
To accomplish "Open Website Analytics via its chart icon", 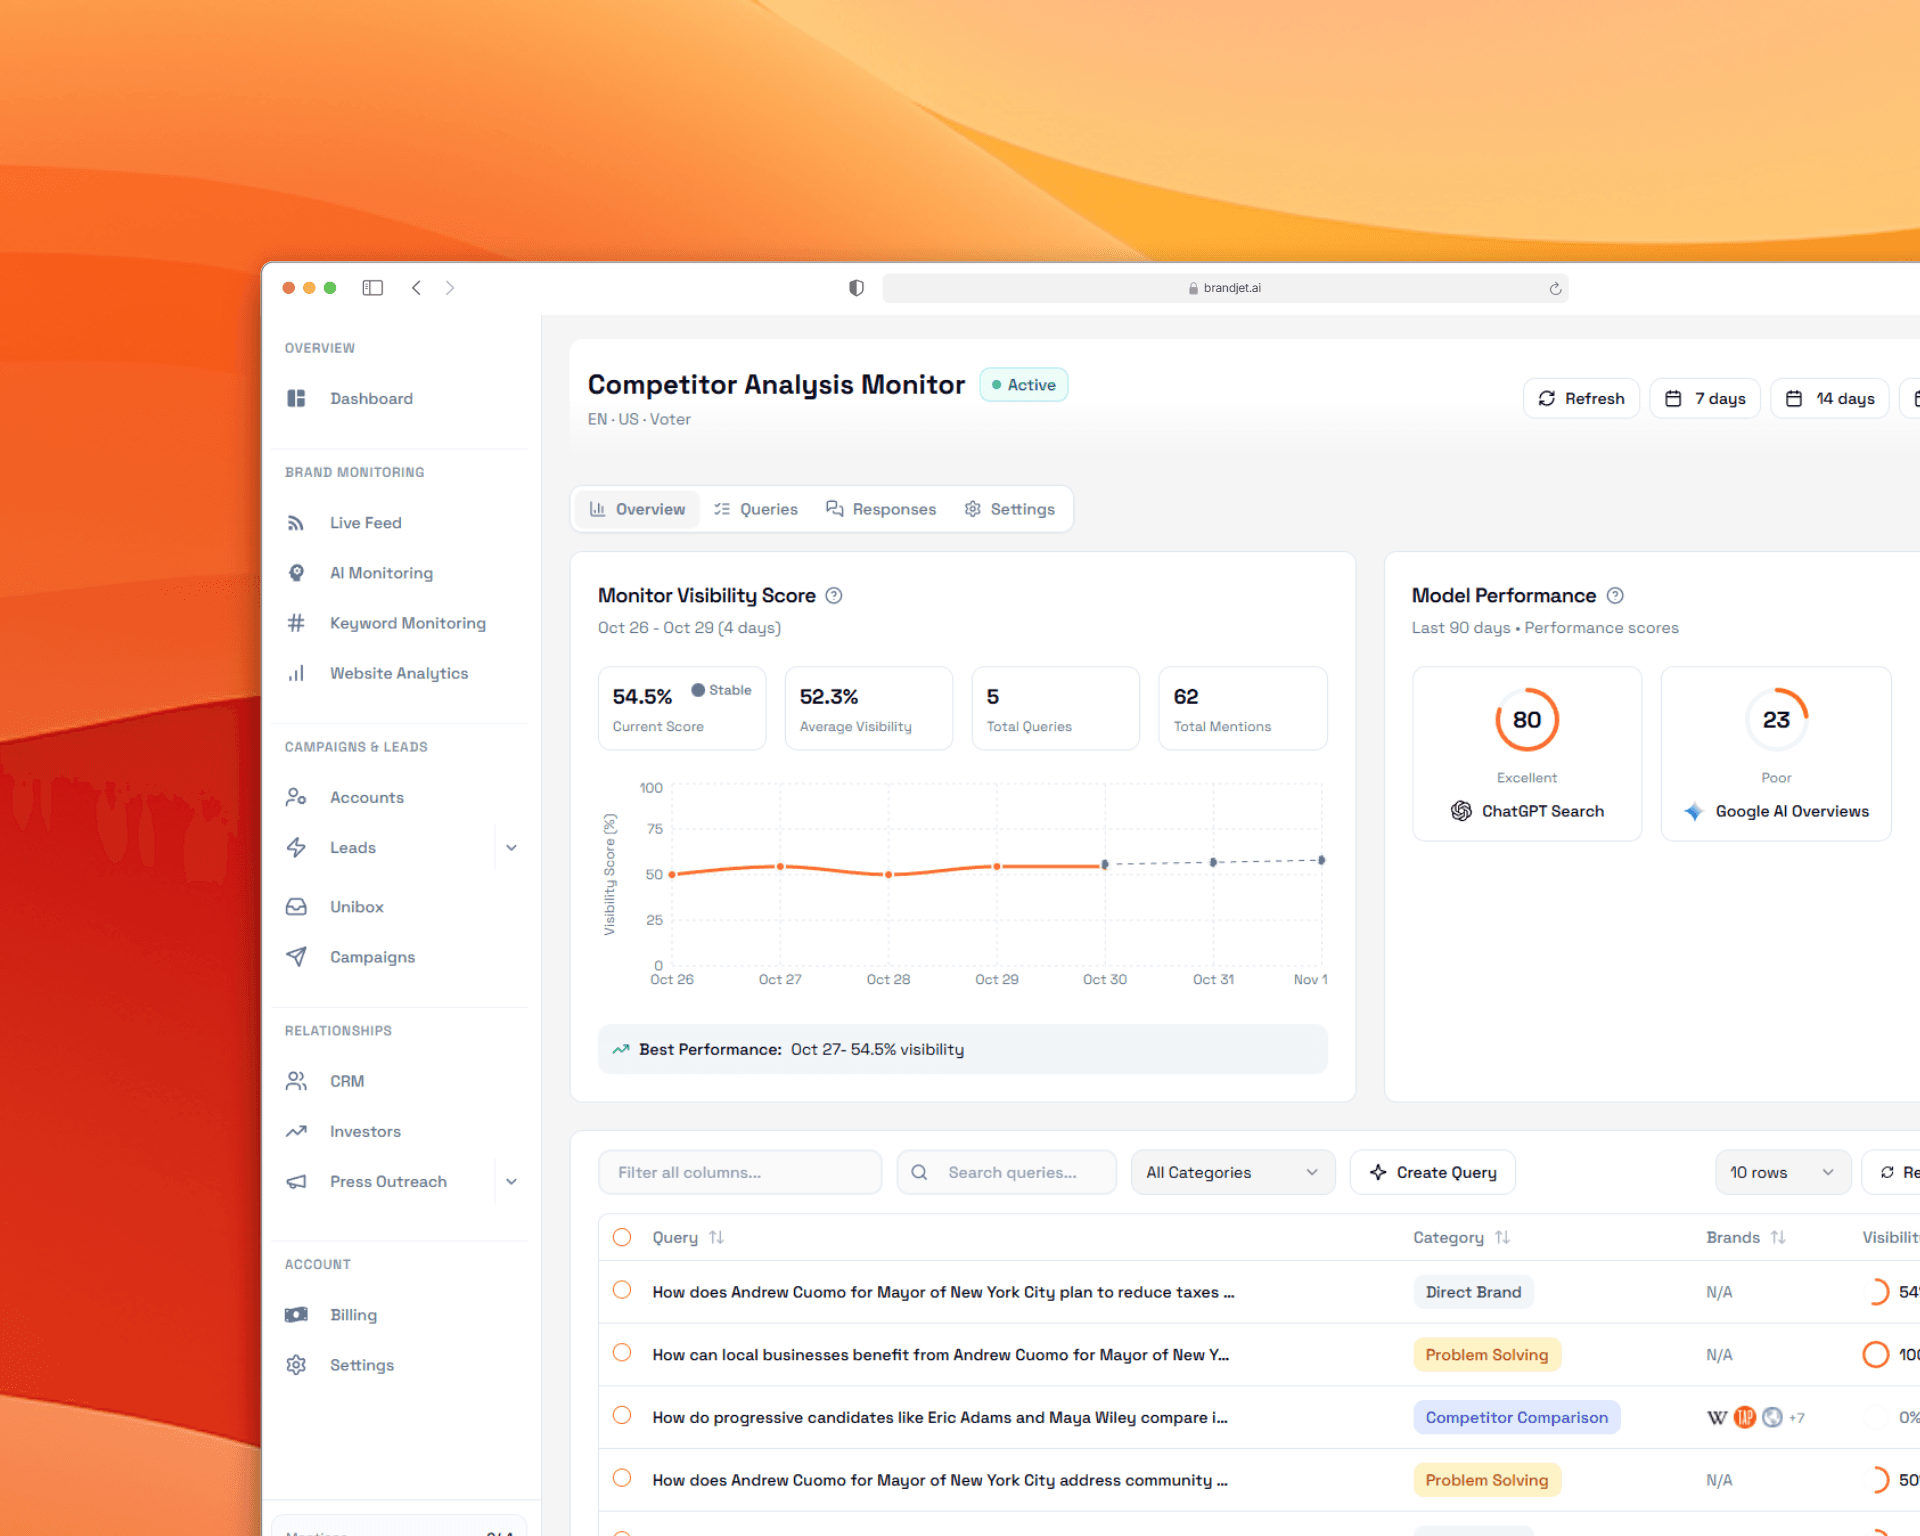I will click(x=296, y=673).
